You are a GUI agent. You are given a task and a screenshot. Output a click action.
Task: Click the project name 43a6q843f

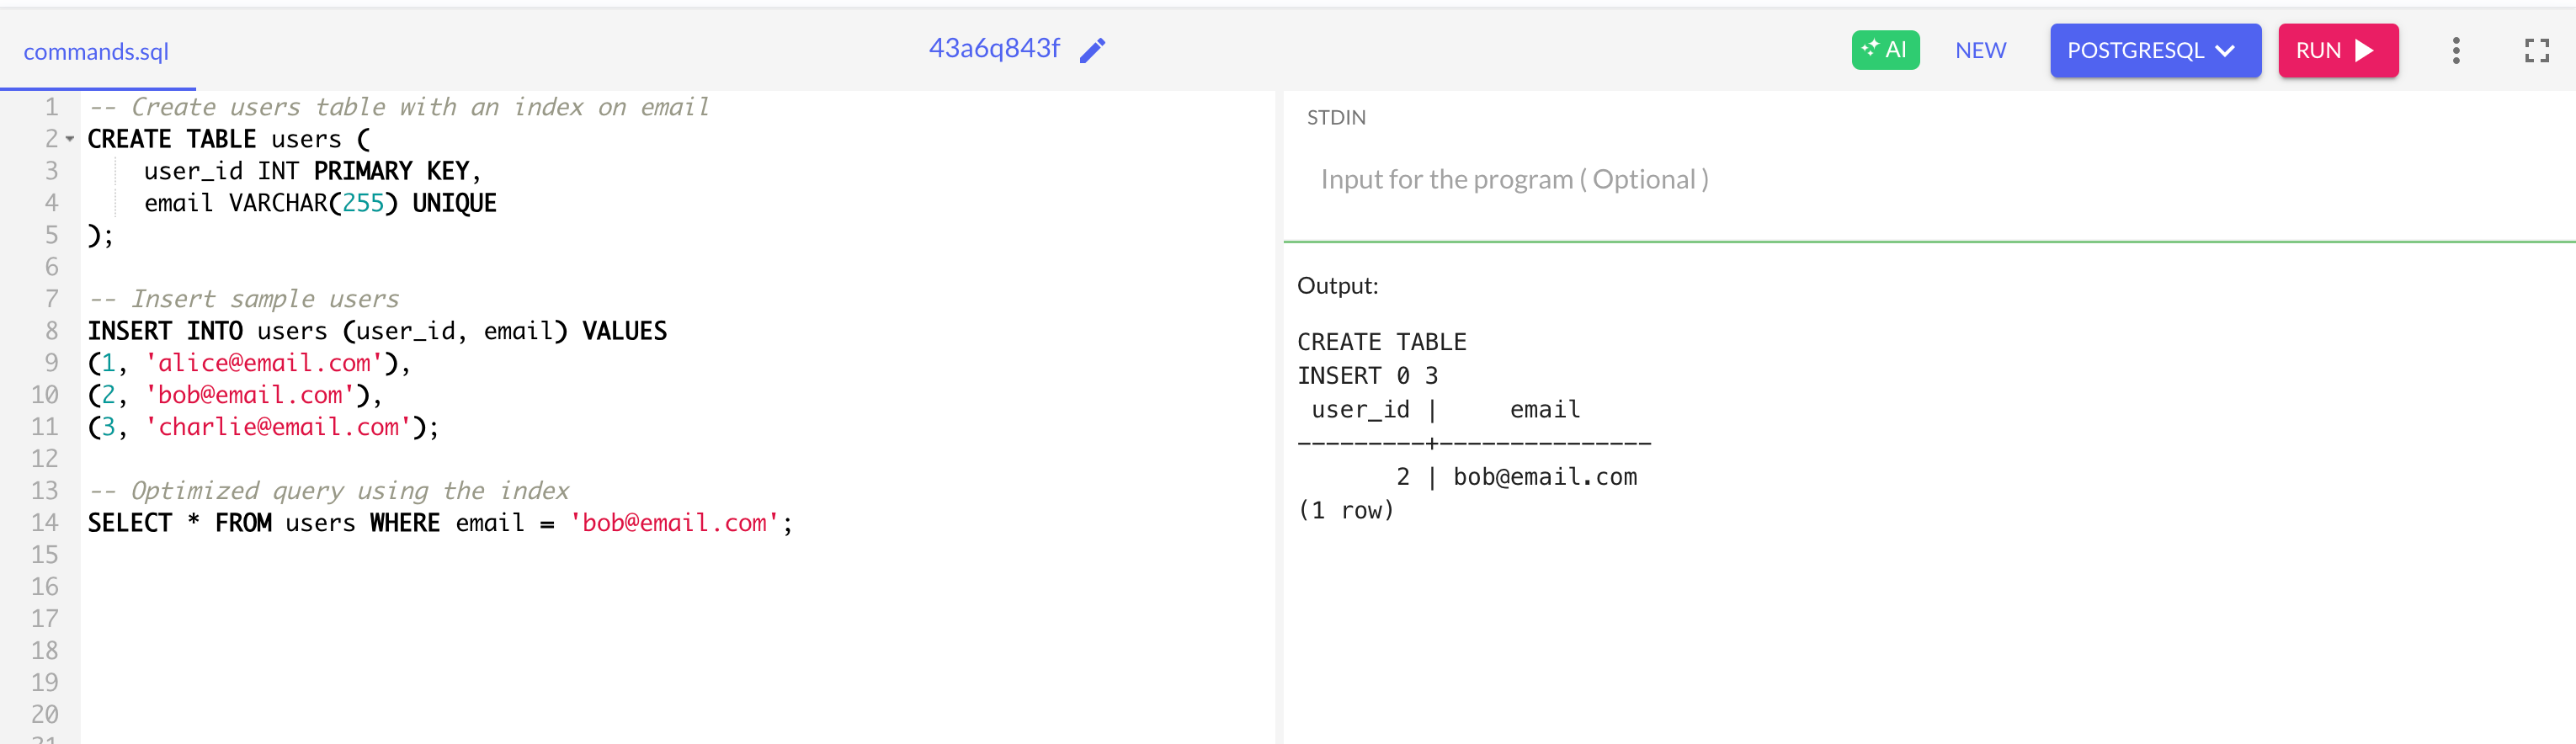pos(994,48)
